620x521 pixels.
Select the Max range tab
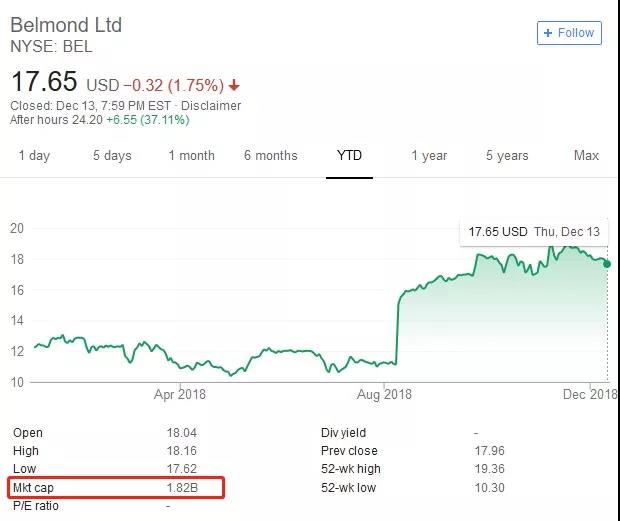click(586, 155)
